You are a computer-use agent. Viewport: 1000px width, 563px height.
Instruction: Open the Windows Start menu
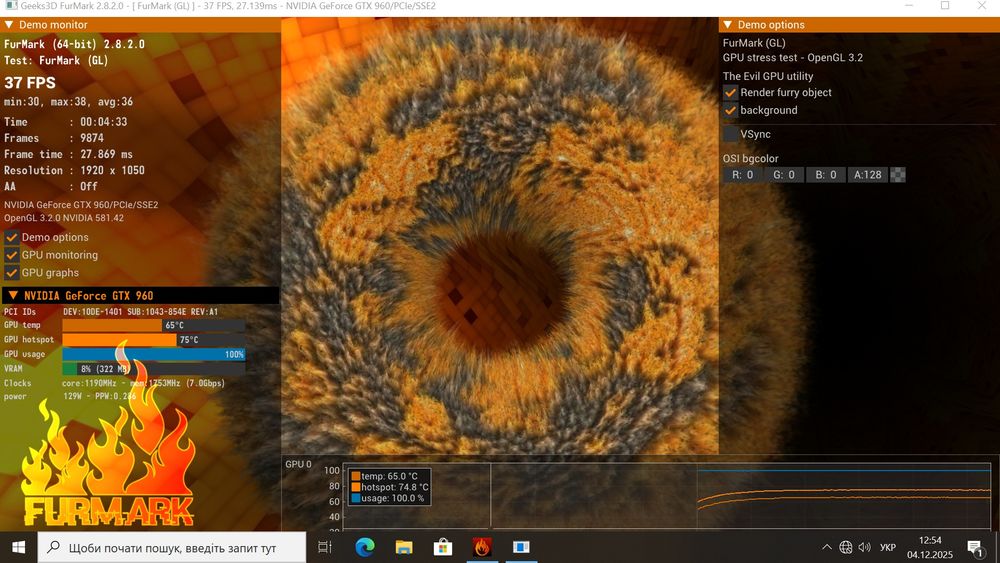tap(18, 547)
